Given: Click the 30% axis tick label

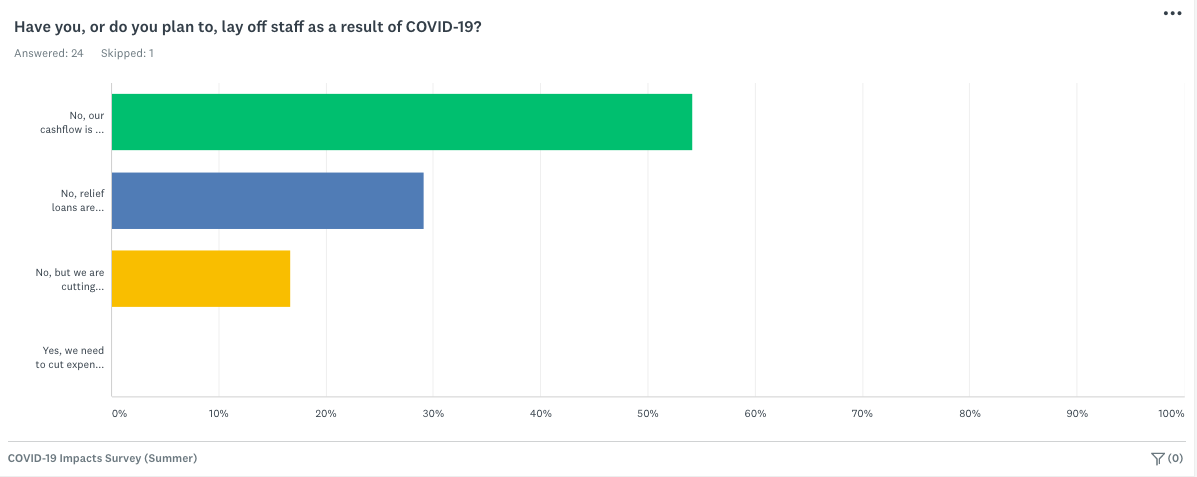Looking at the screenshot, I should pos(433,414).
